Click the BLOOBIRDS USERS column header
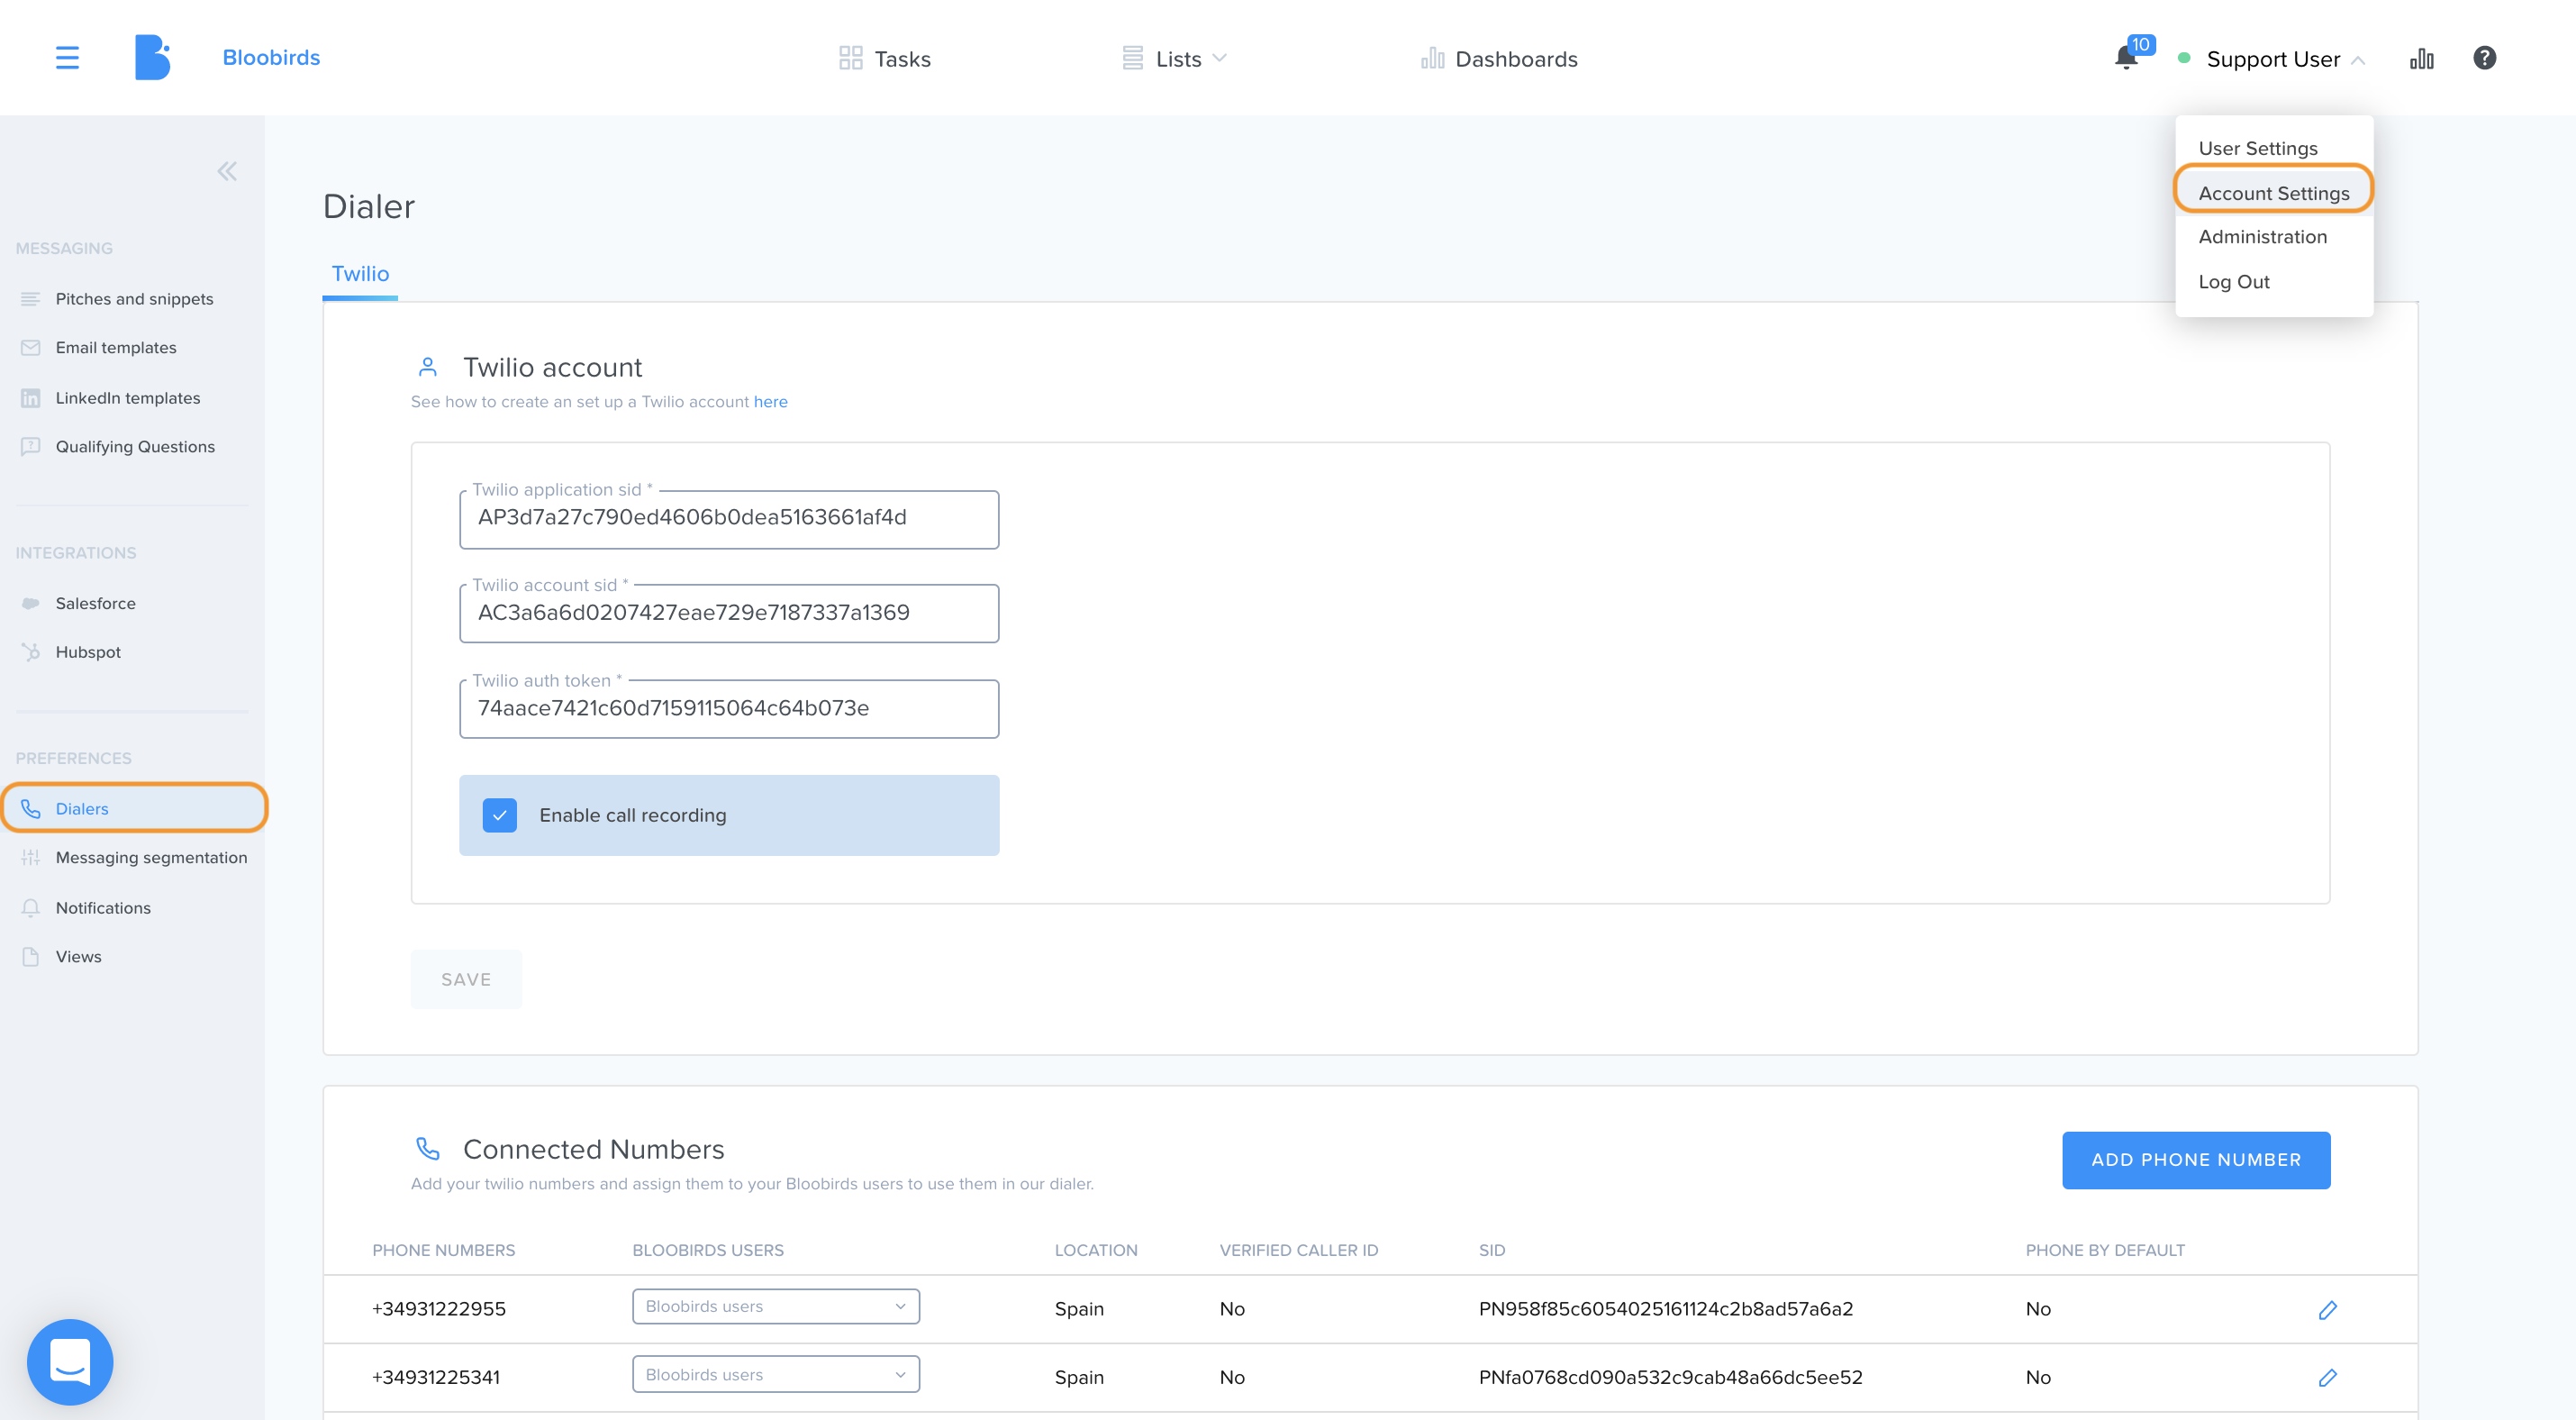Screen dimensions: 2576x1420 (x=708, y=1250)
